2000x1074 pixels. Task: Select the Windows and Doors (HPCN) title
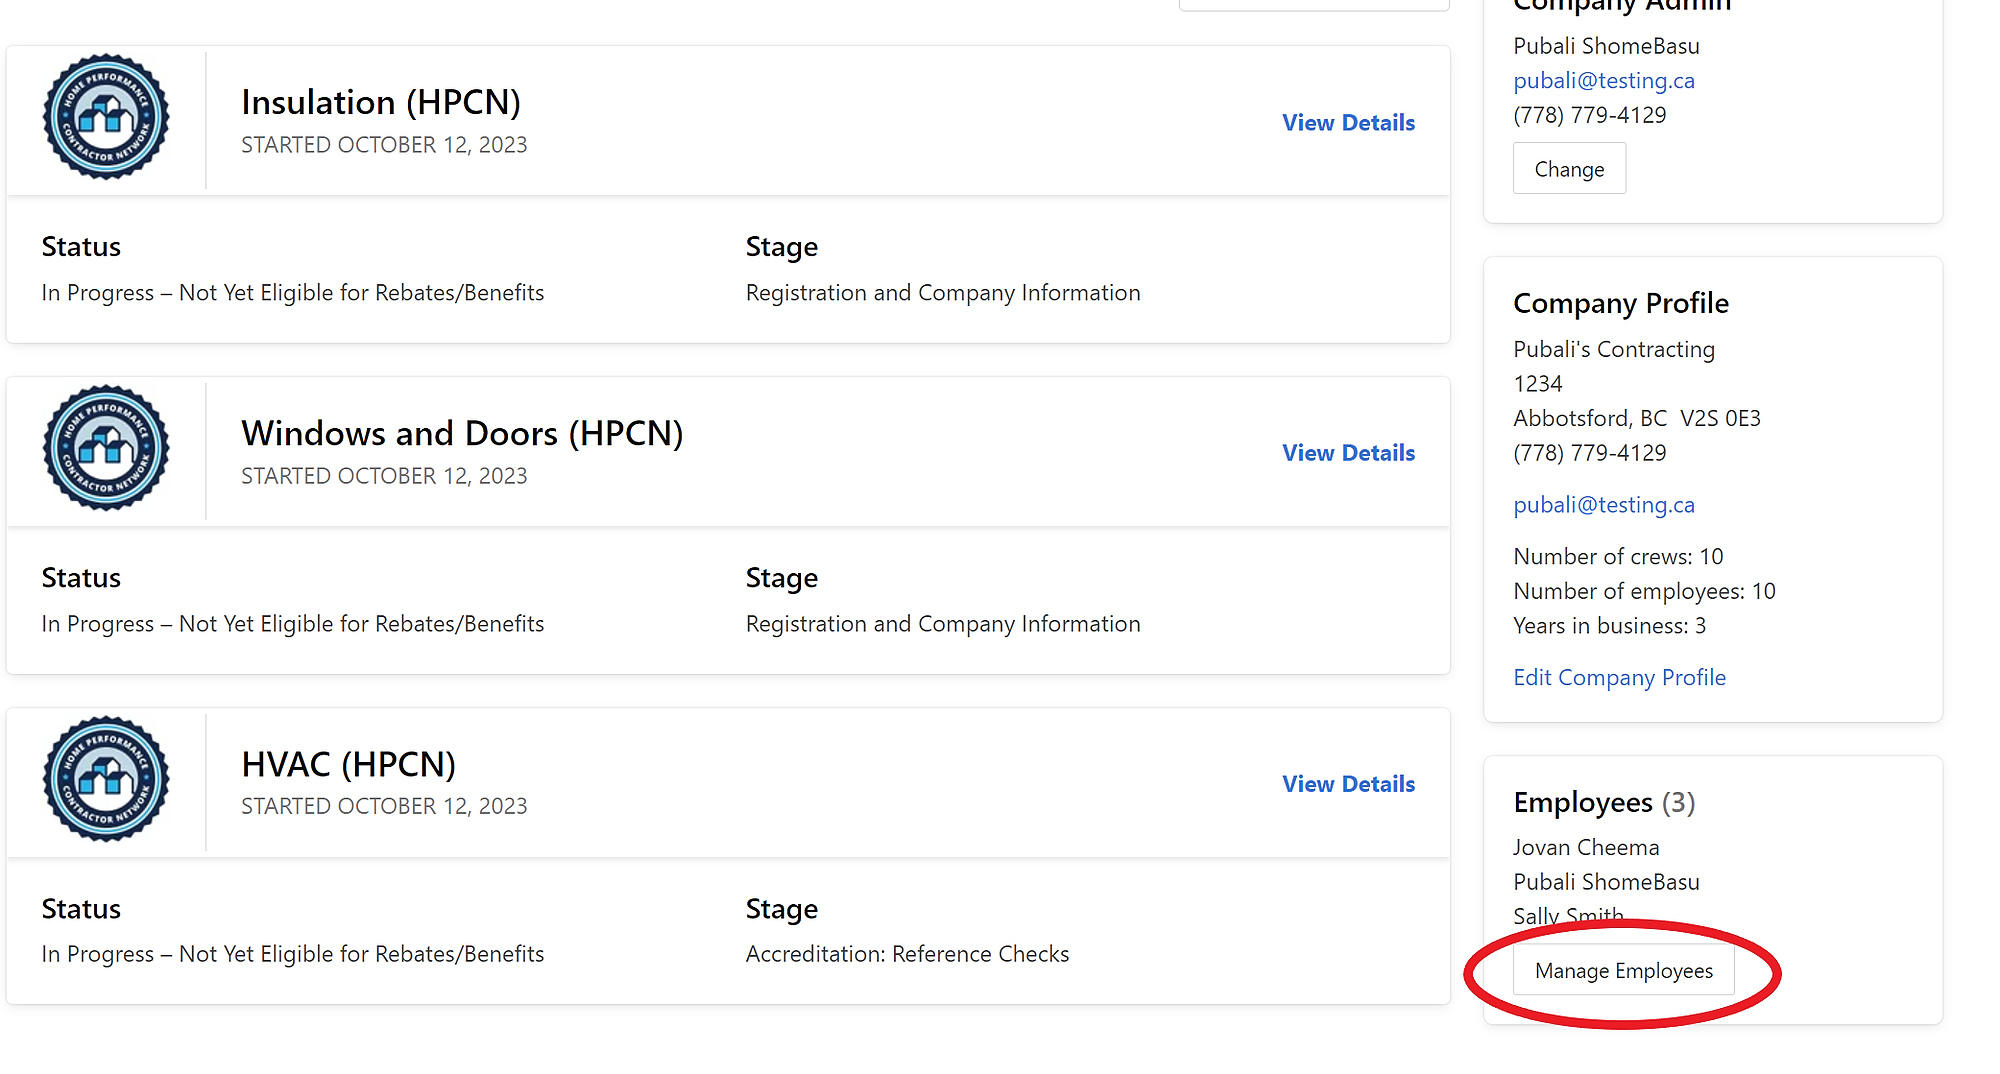(x=462, y=433)
